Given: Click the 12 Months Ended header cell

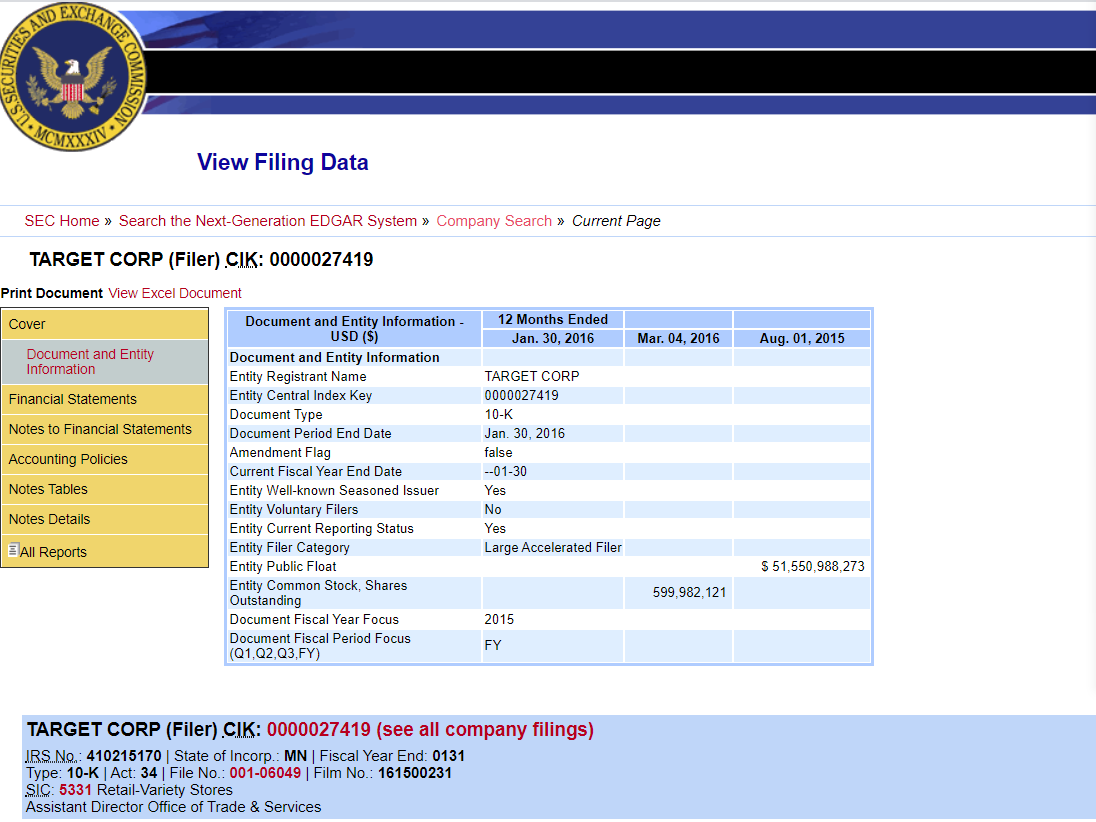Looking at the screenshot, I should click(x=553, y=319).
